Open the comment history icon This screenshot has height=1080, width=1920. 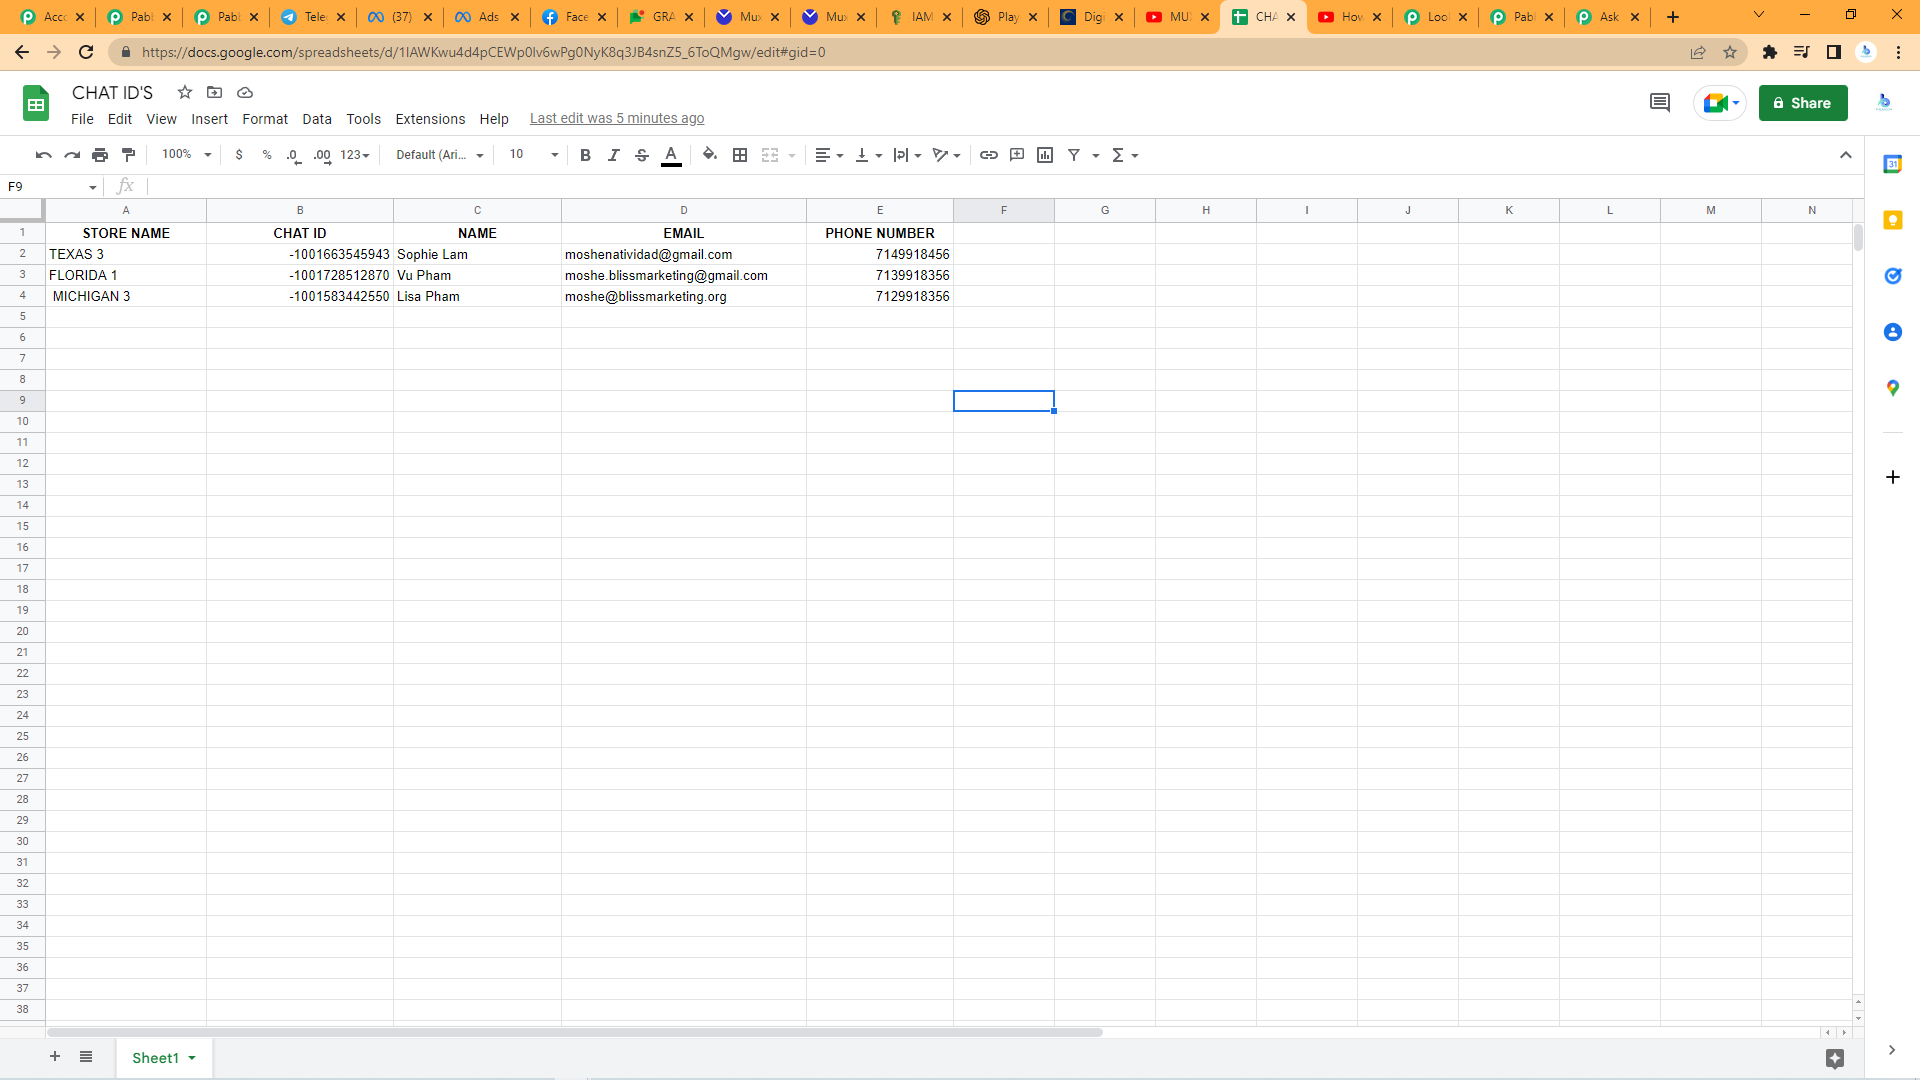click(x=1660, y=103)
